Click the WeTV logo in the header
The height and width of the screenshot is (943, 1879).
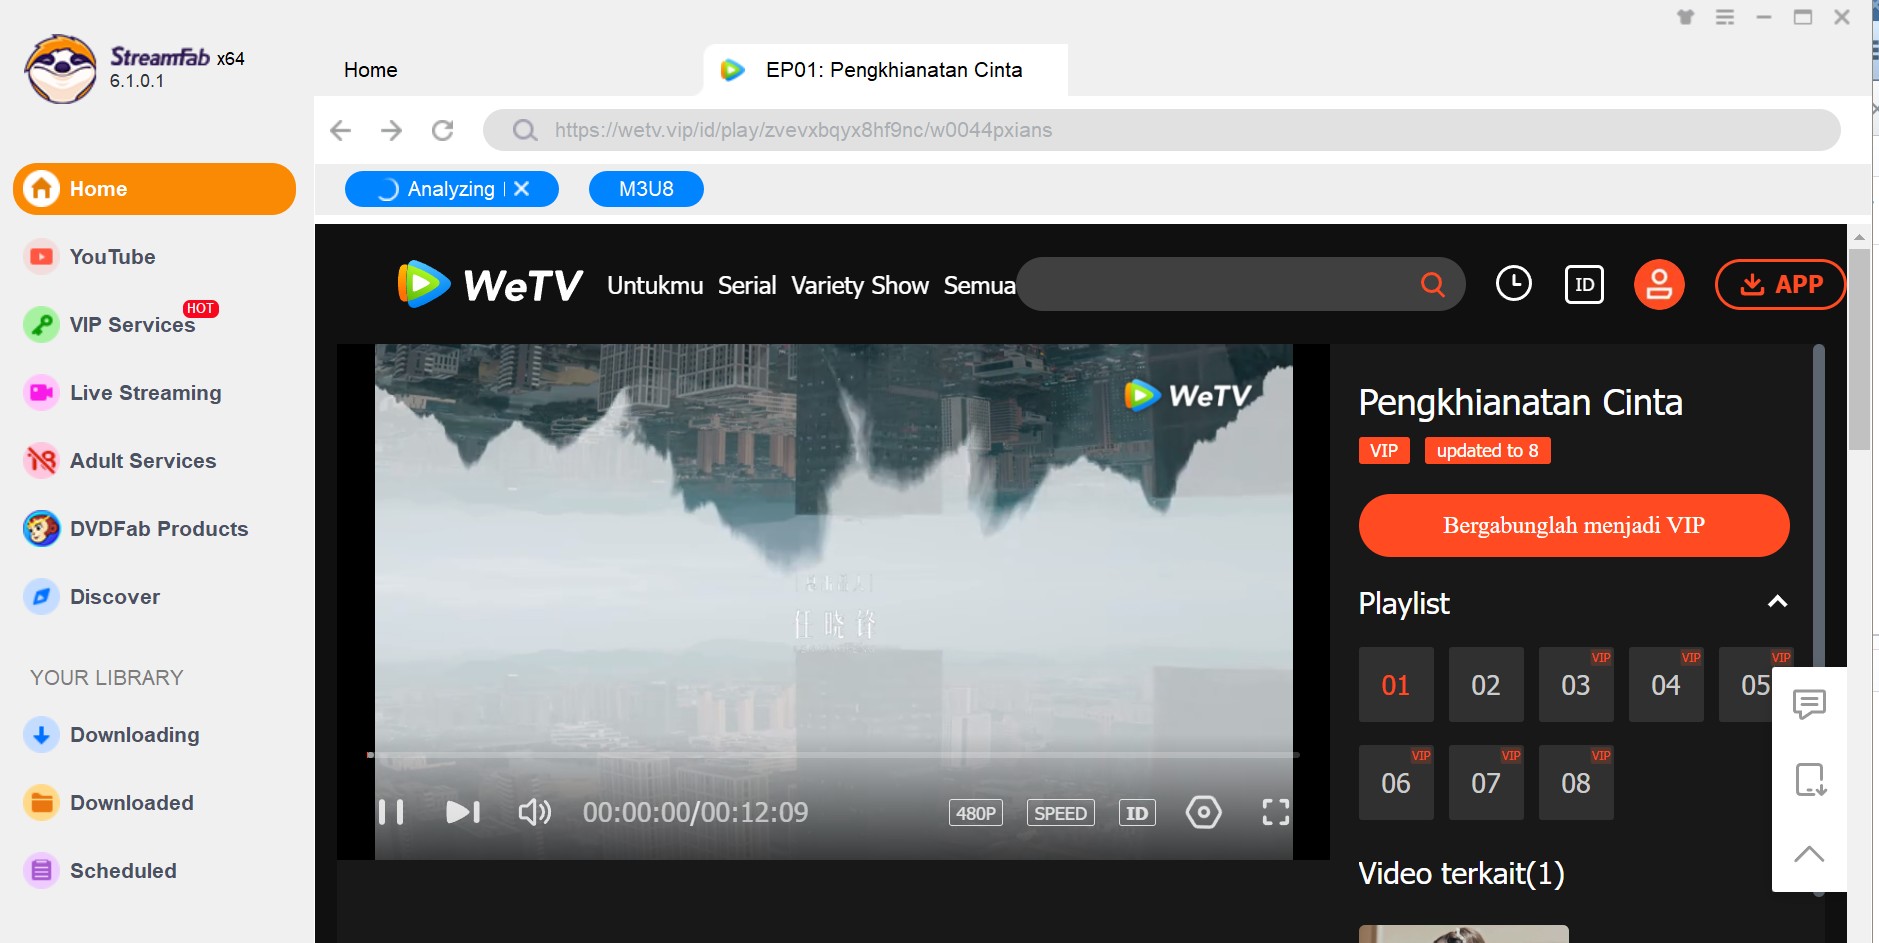(x=490, y=284)
